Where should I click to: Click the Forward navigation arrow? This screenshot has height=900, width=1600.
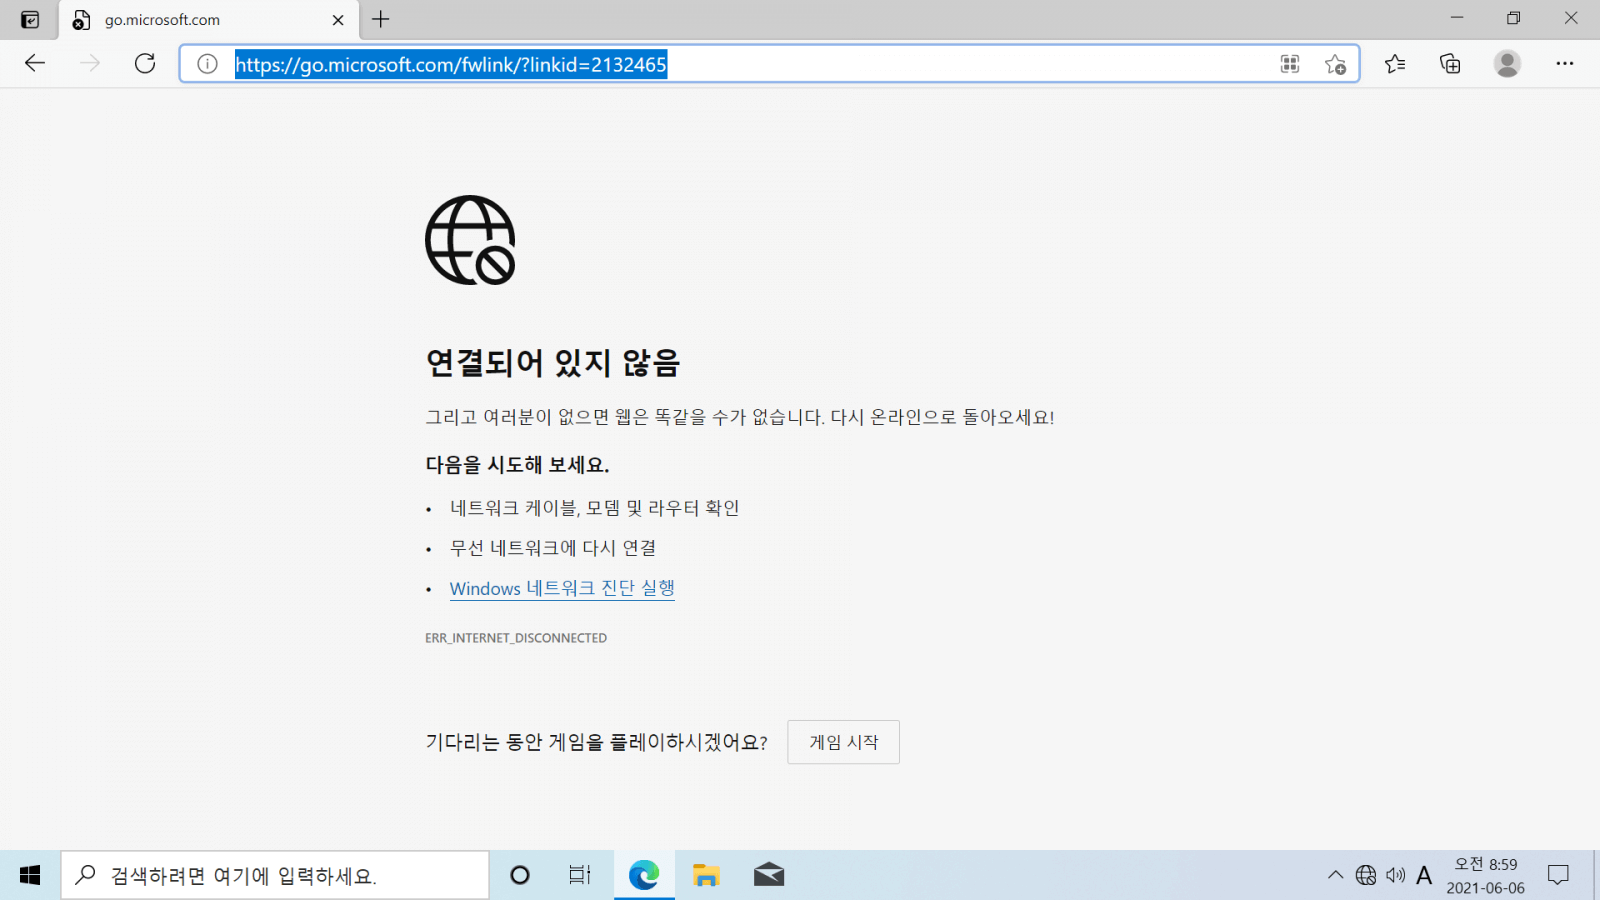coord(90,64)
